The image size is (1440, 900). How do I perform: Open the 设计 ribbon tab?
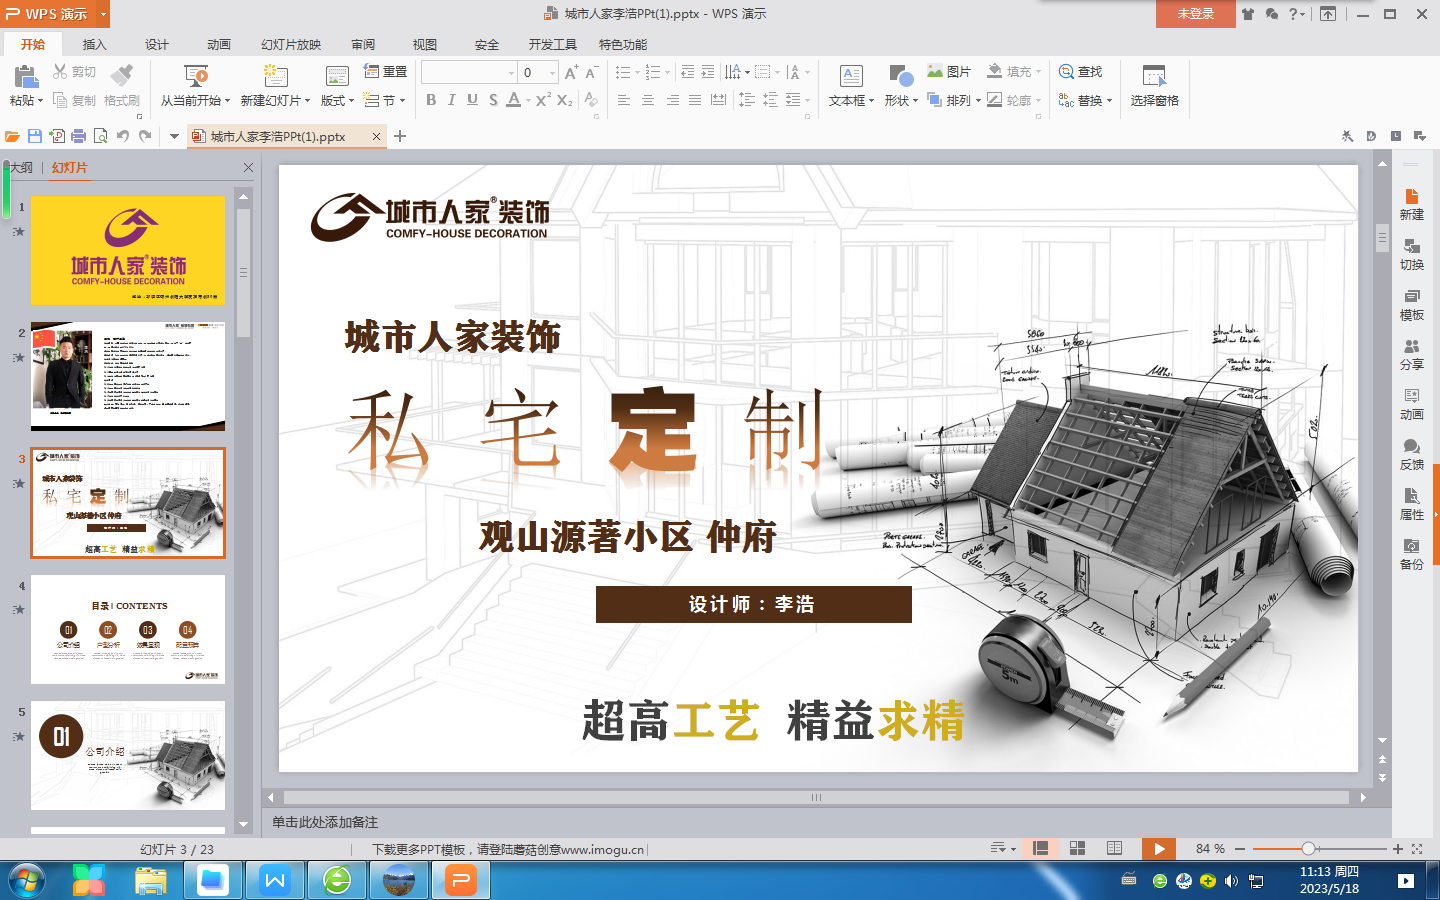[157, 45]
